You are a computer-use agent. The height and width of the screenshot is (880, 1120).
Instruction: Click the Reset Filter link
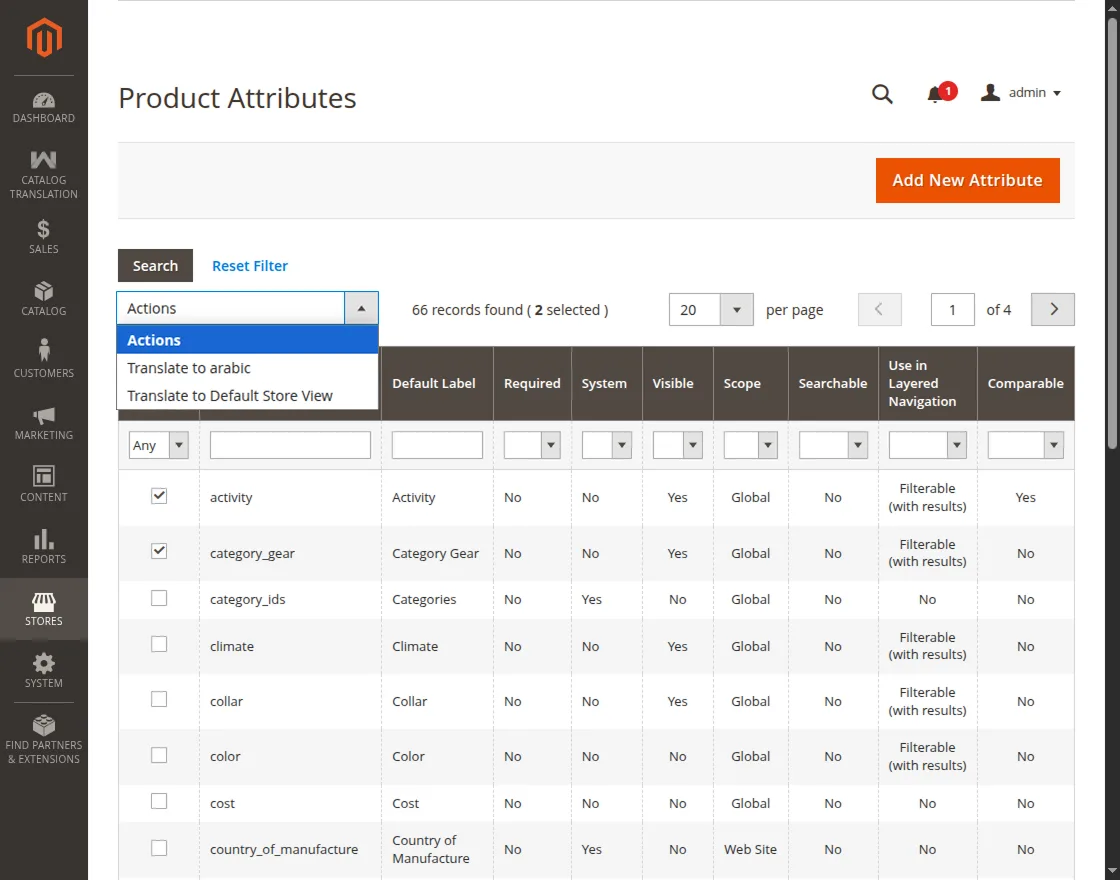tap(250, 266)
